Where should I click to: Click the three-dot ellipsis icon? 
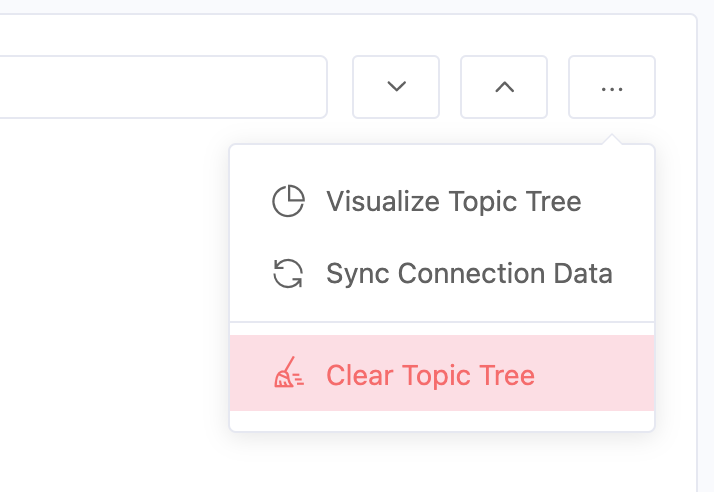(x=612, y=88)
